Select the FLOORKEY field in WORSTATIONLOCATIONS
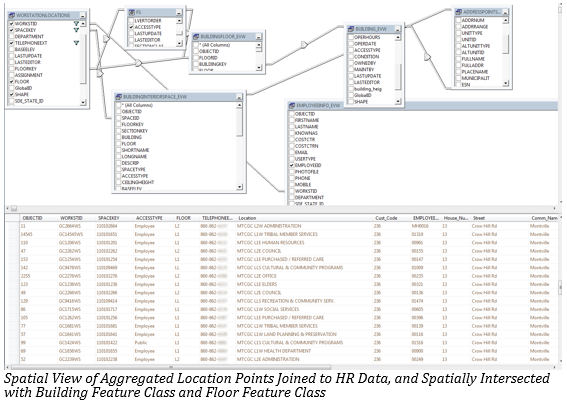The image size is (567, 404). [26, 69]
